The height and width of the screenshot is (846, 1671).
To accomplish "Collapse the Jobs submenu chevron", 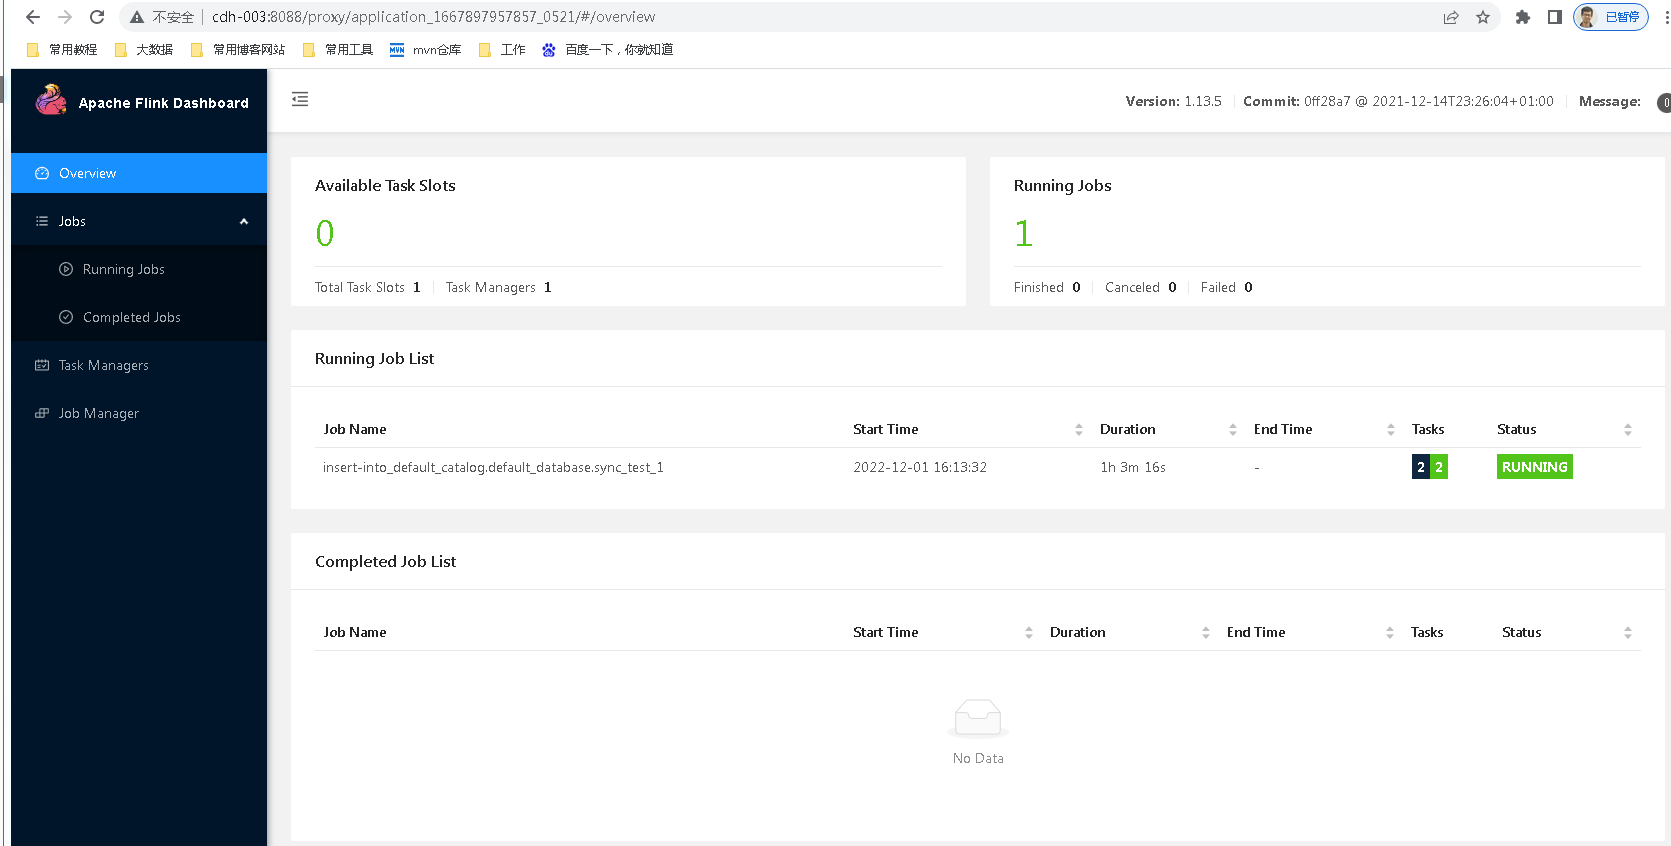I will tap(244, 221).
